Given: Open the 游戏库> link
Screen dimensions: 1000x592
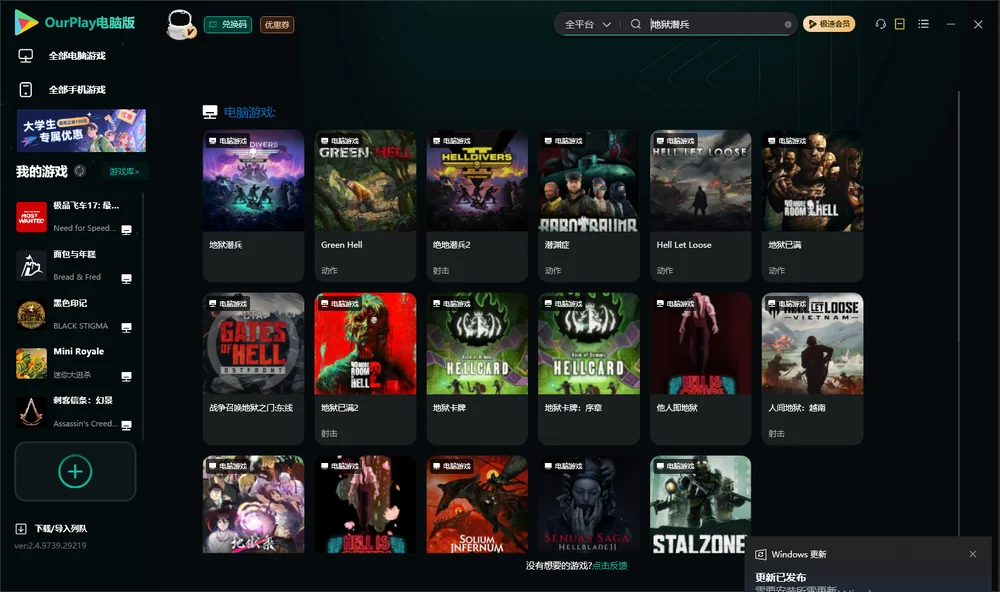Looking at the screenshot, I should pos(124,172).
